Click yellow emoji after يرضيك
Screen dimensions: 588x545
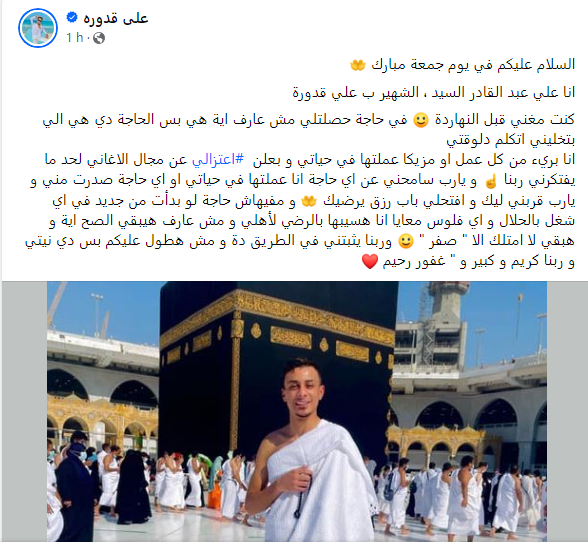(309, 201)
